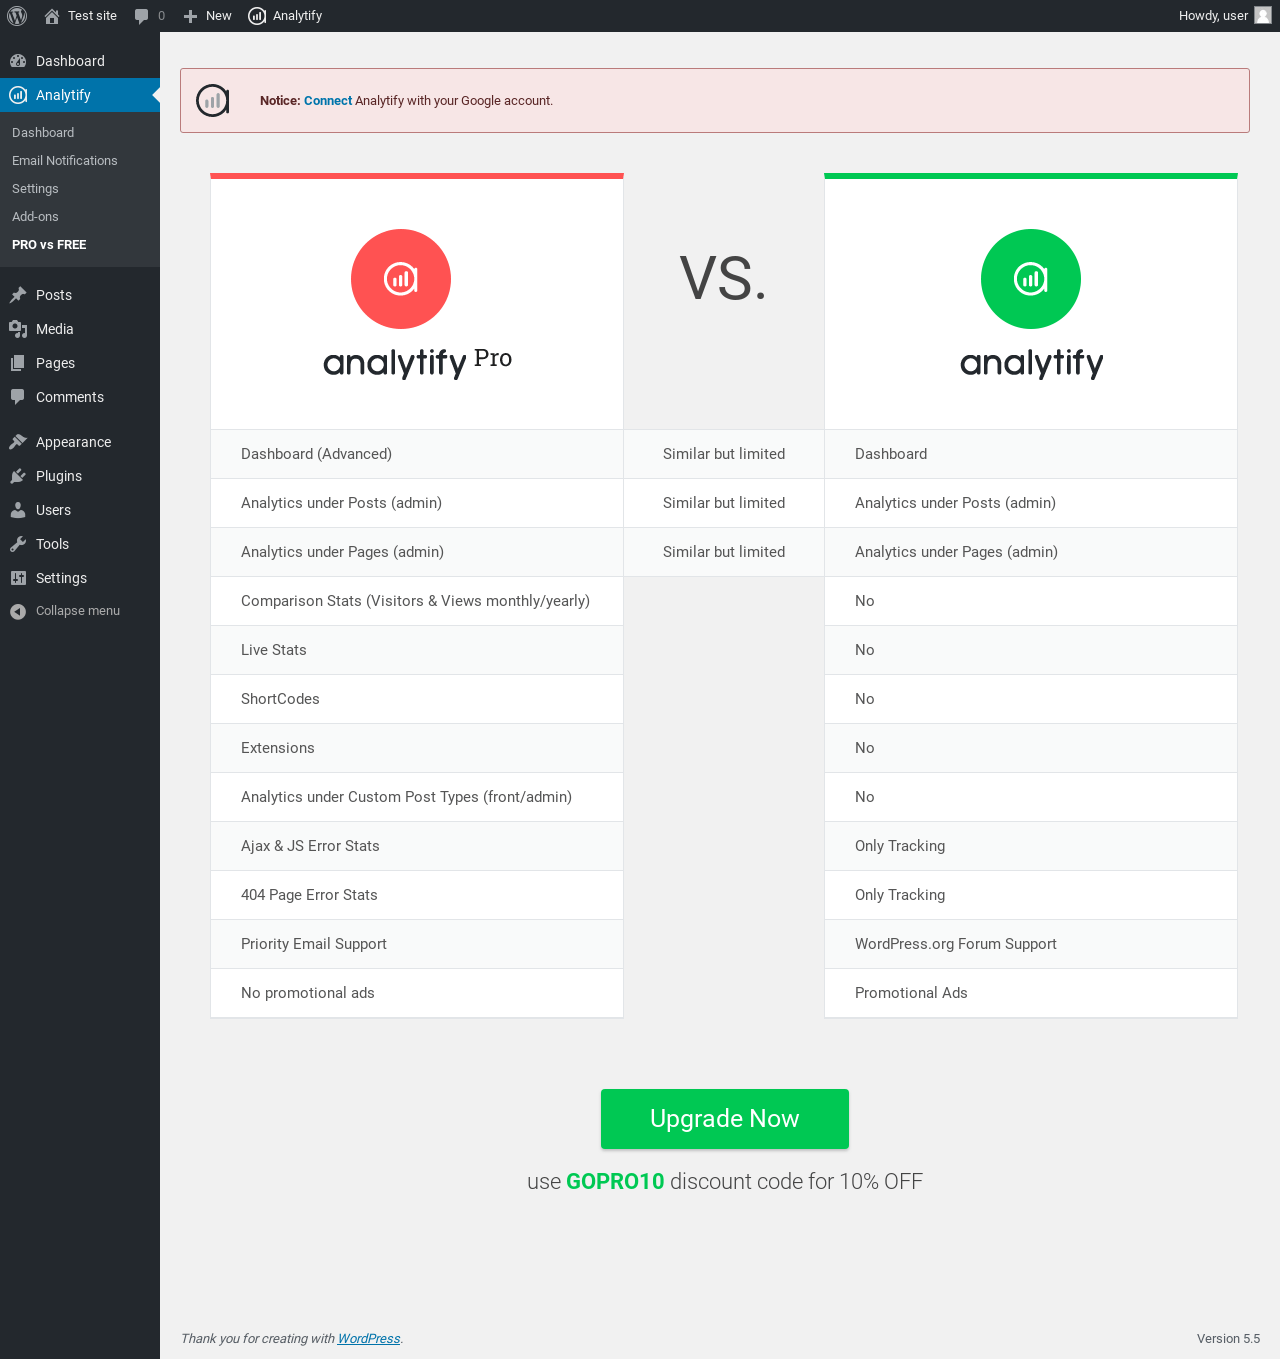Image resolution: width=1280 pixels, height=1359 pixels.
Task: Click the Pages icon in sidebar
Action: tap(18, 363)
